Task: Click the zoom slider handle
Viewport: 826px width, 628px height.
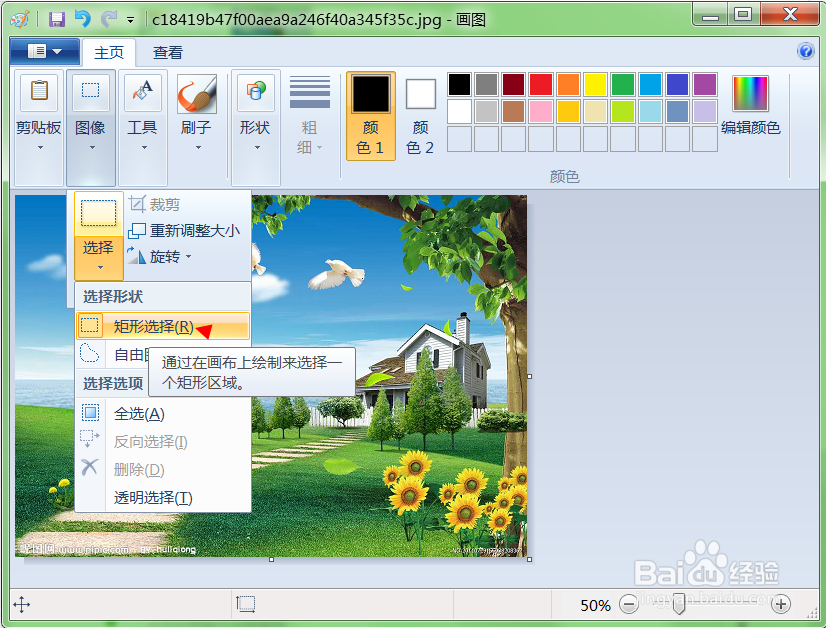Action: [x=679, y=604]
